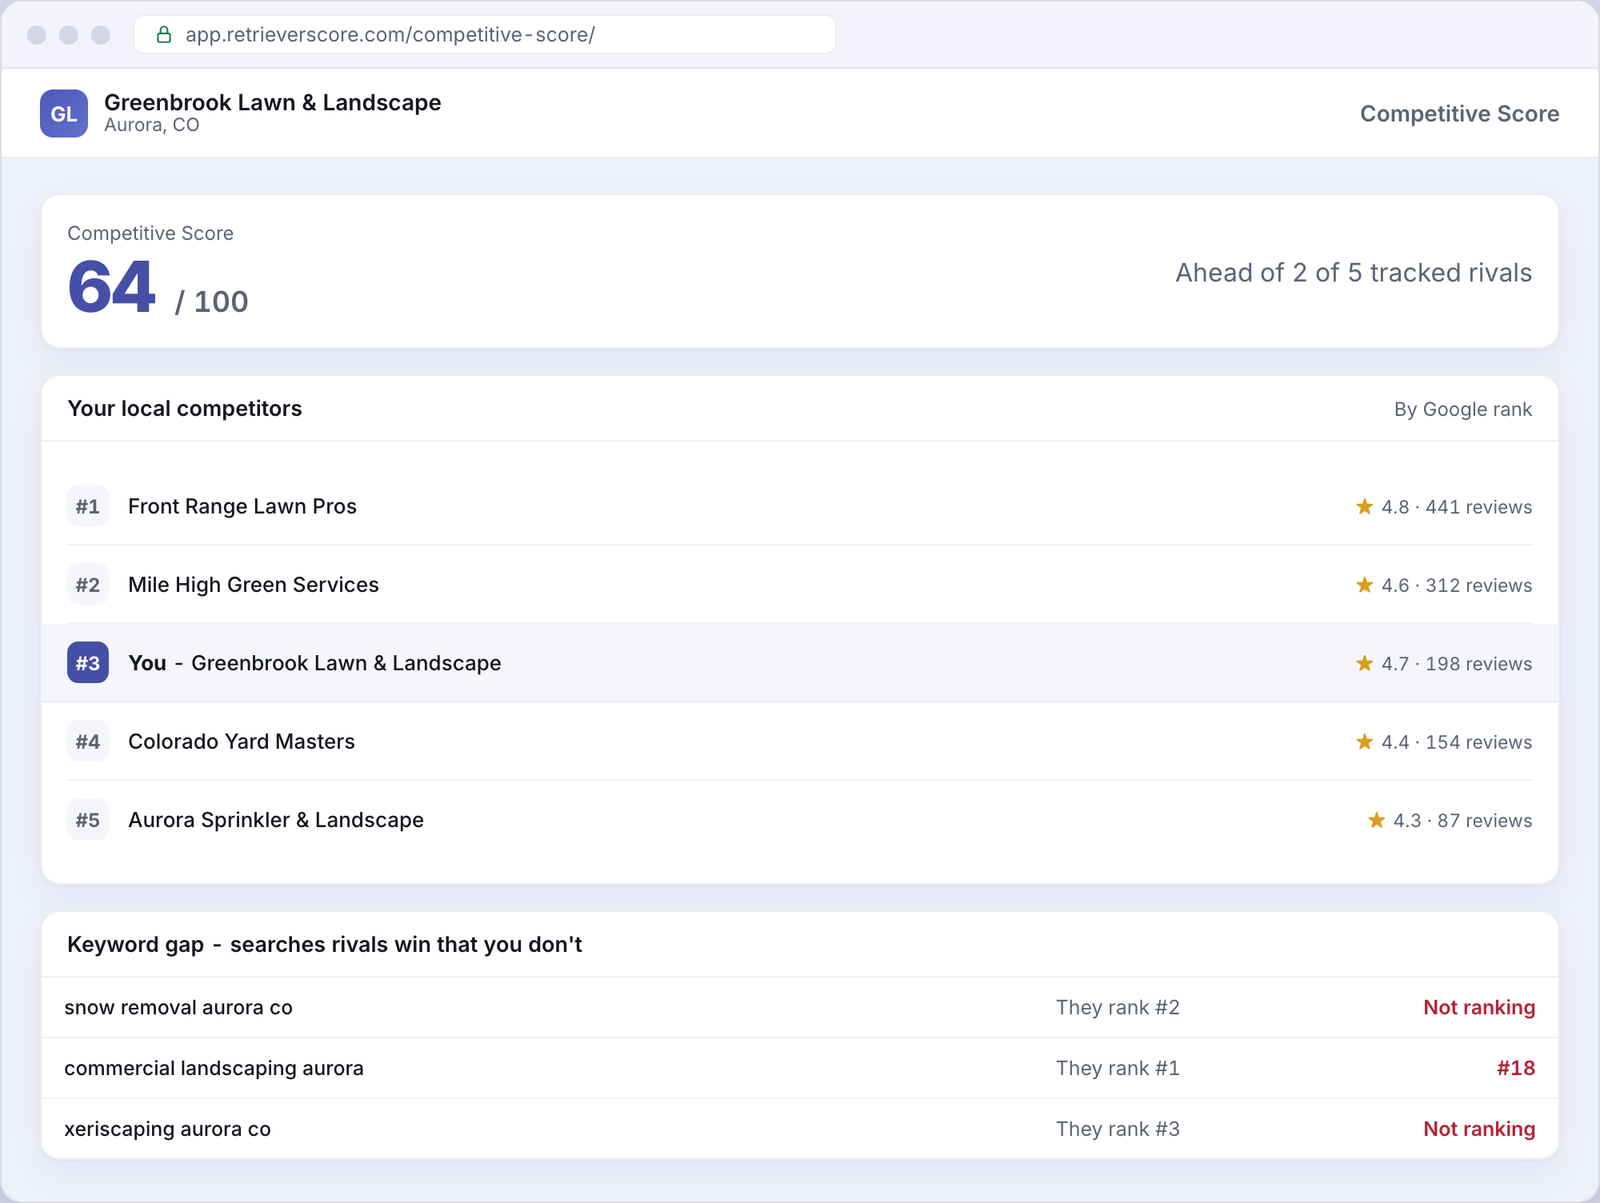
Task: Open the Competitive Score header label
Action: tap(1459, 114)
